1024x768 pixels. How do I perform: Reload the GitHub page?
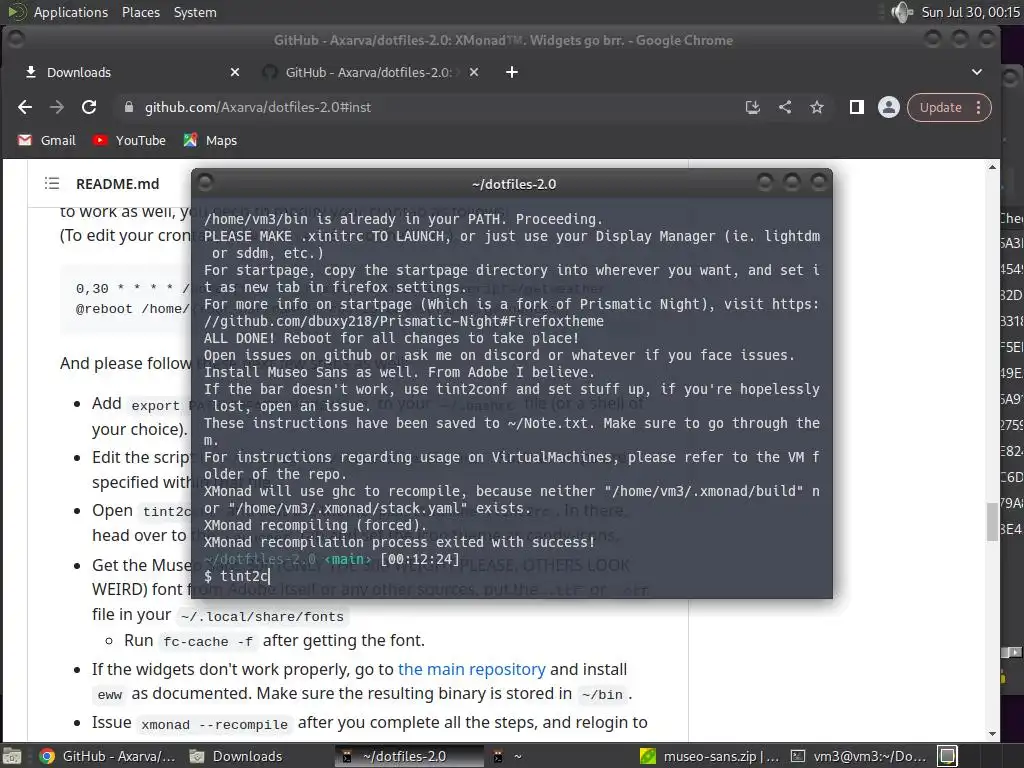pos(89,107)
